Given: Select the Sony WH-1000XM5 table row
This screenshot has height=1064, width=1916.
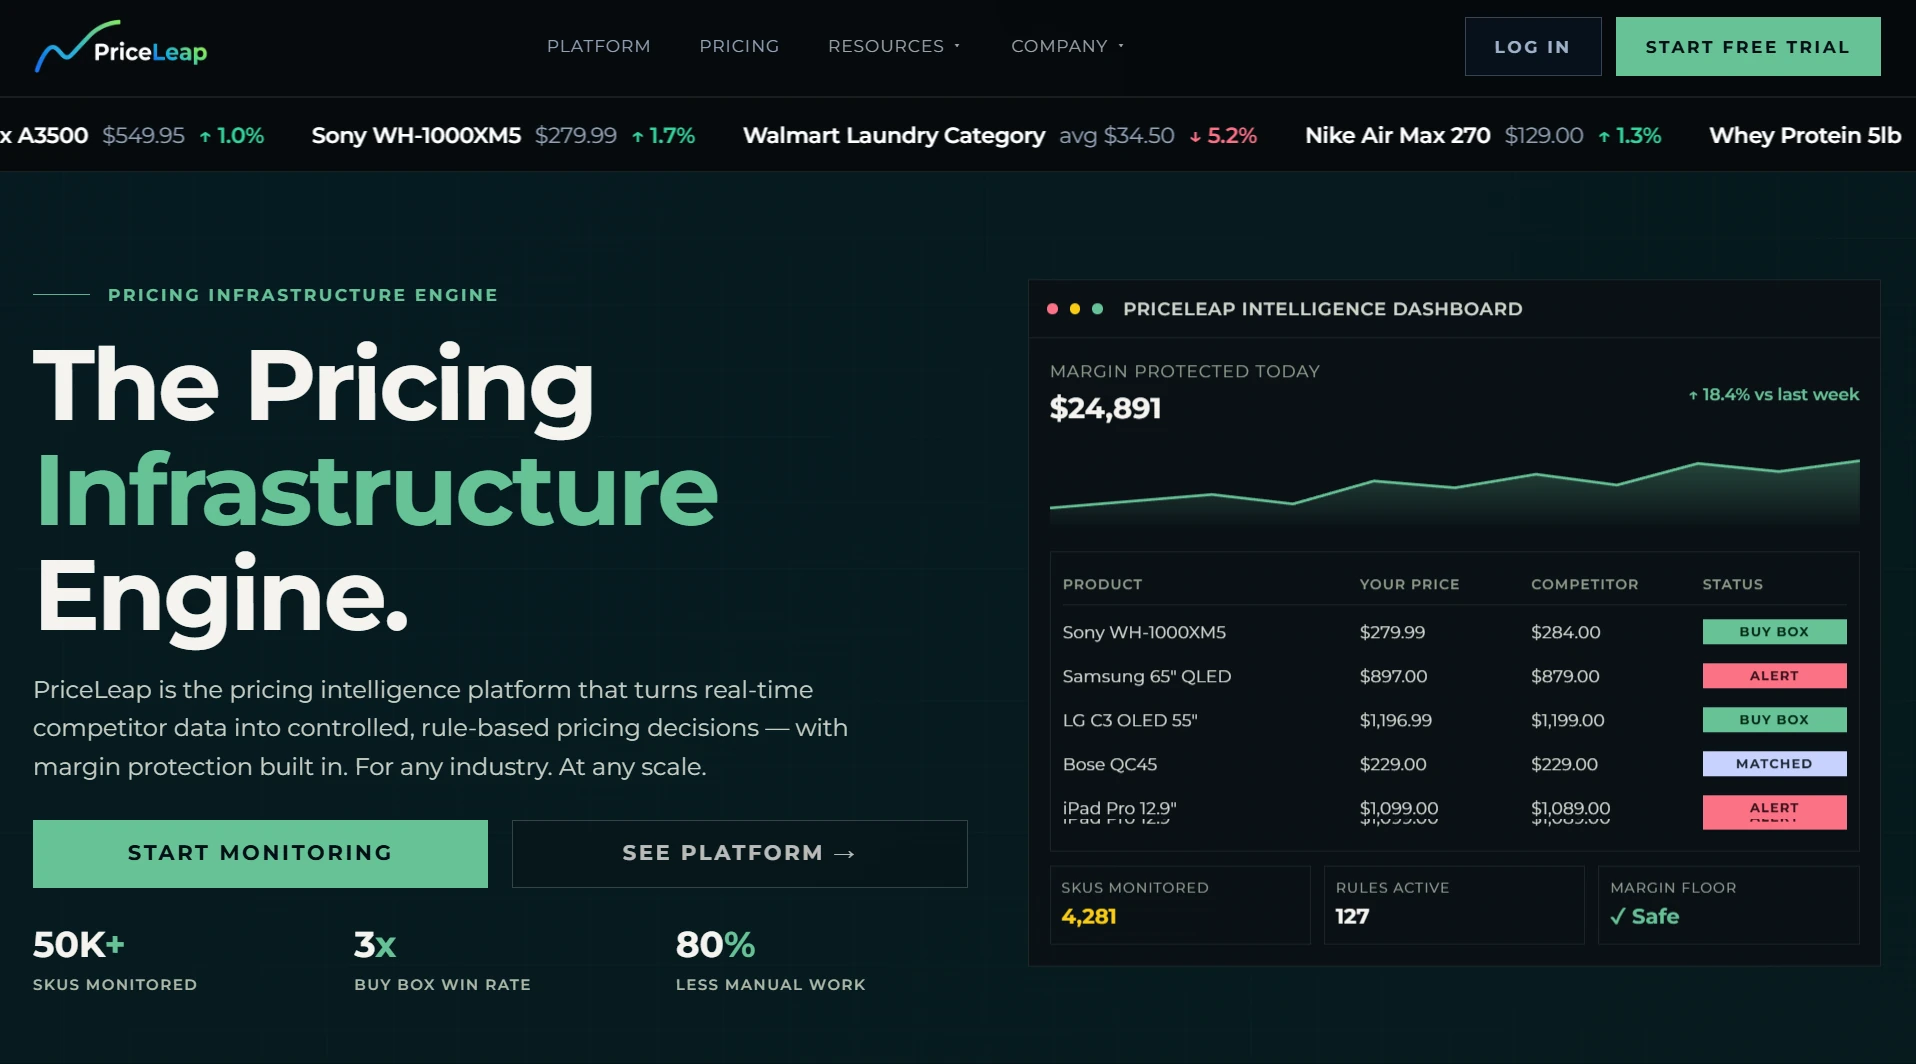Looking at the screenshot, I should [1454, 632].
